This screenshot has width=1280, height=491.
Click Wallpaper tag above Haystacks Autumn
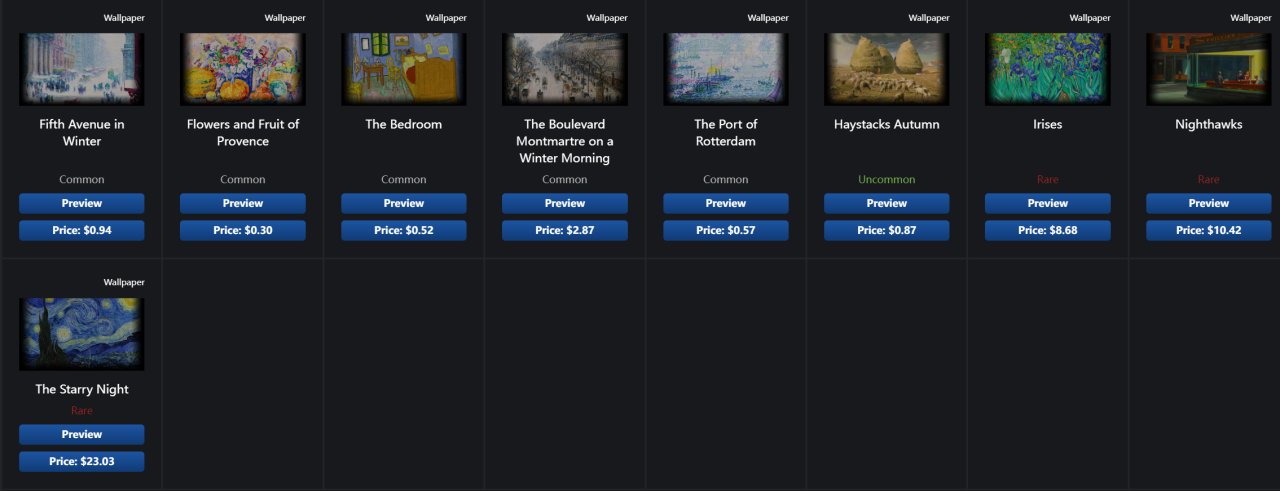point(929,18)
